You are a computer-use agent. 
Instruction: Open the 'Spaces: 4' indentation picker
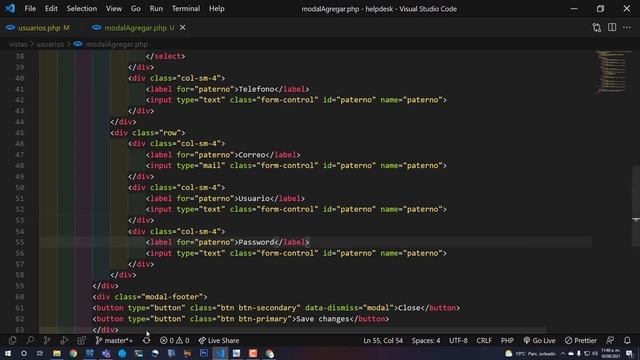coord(426,340)
